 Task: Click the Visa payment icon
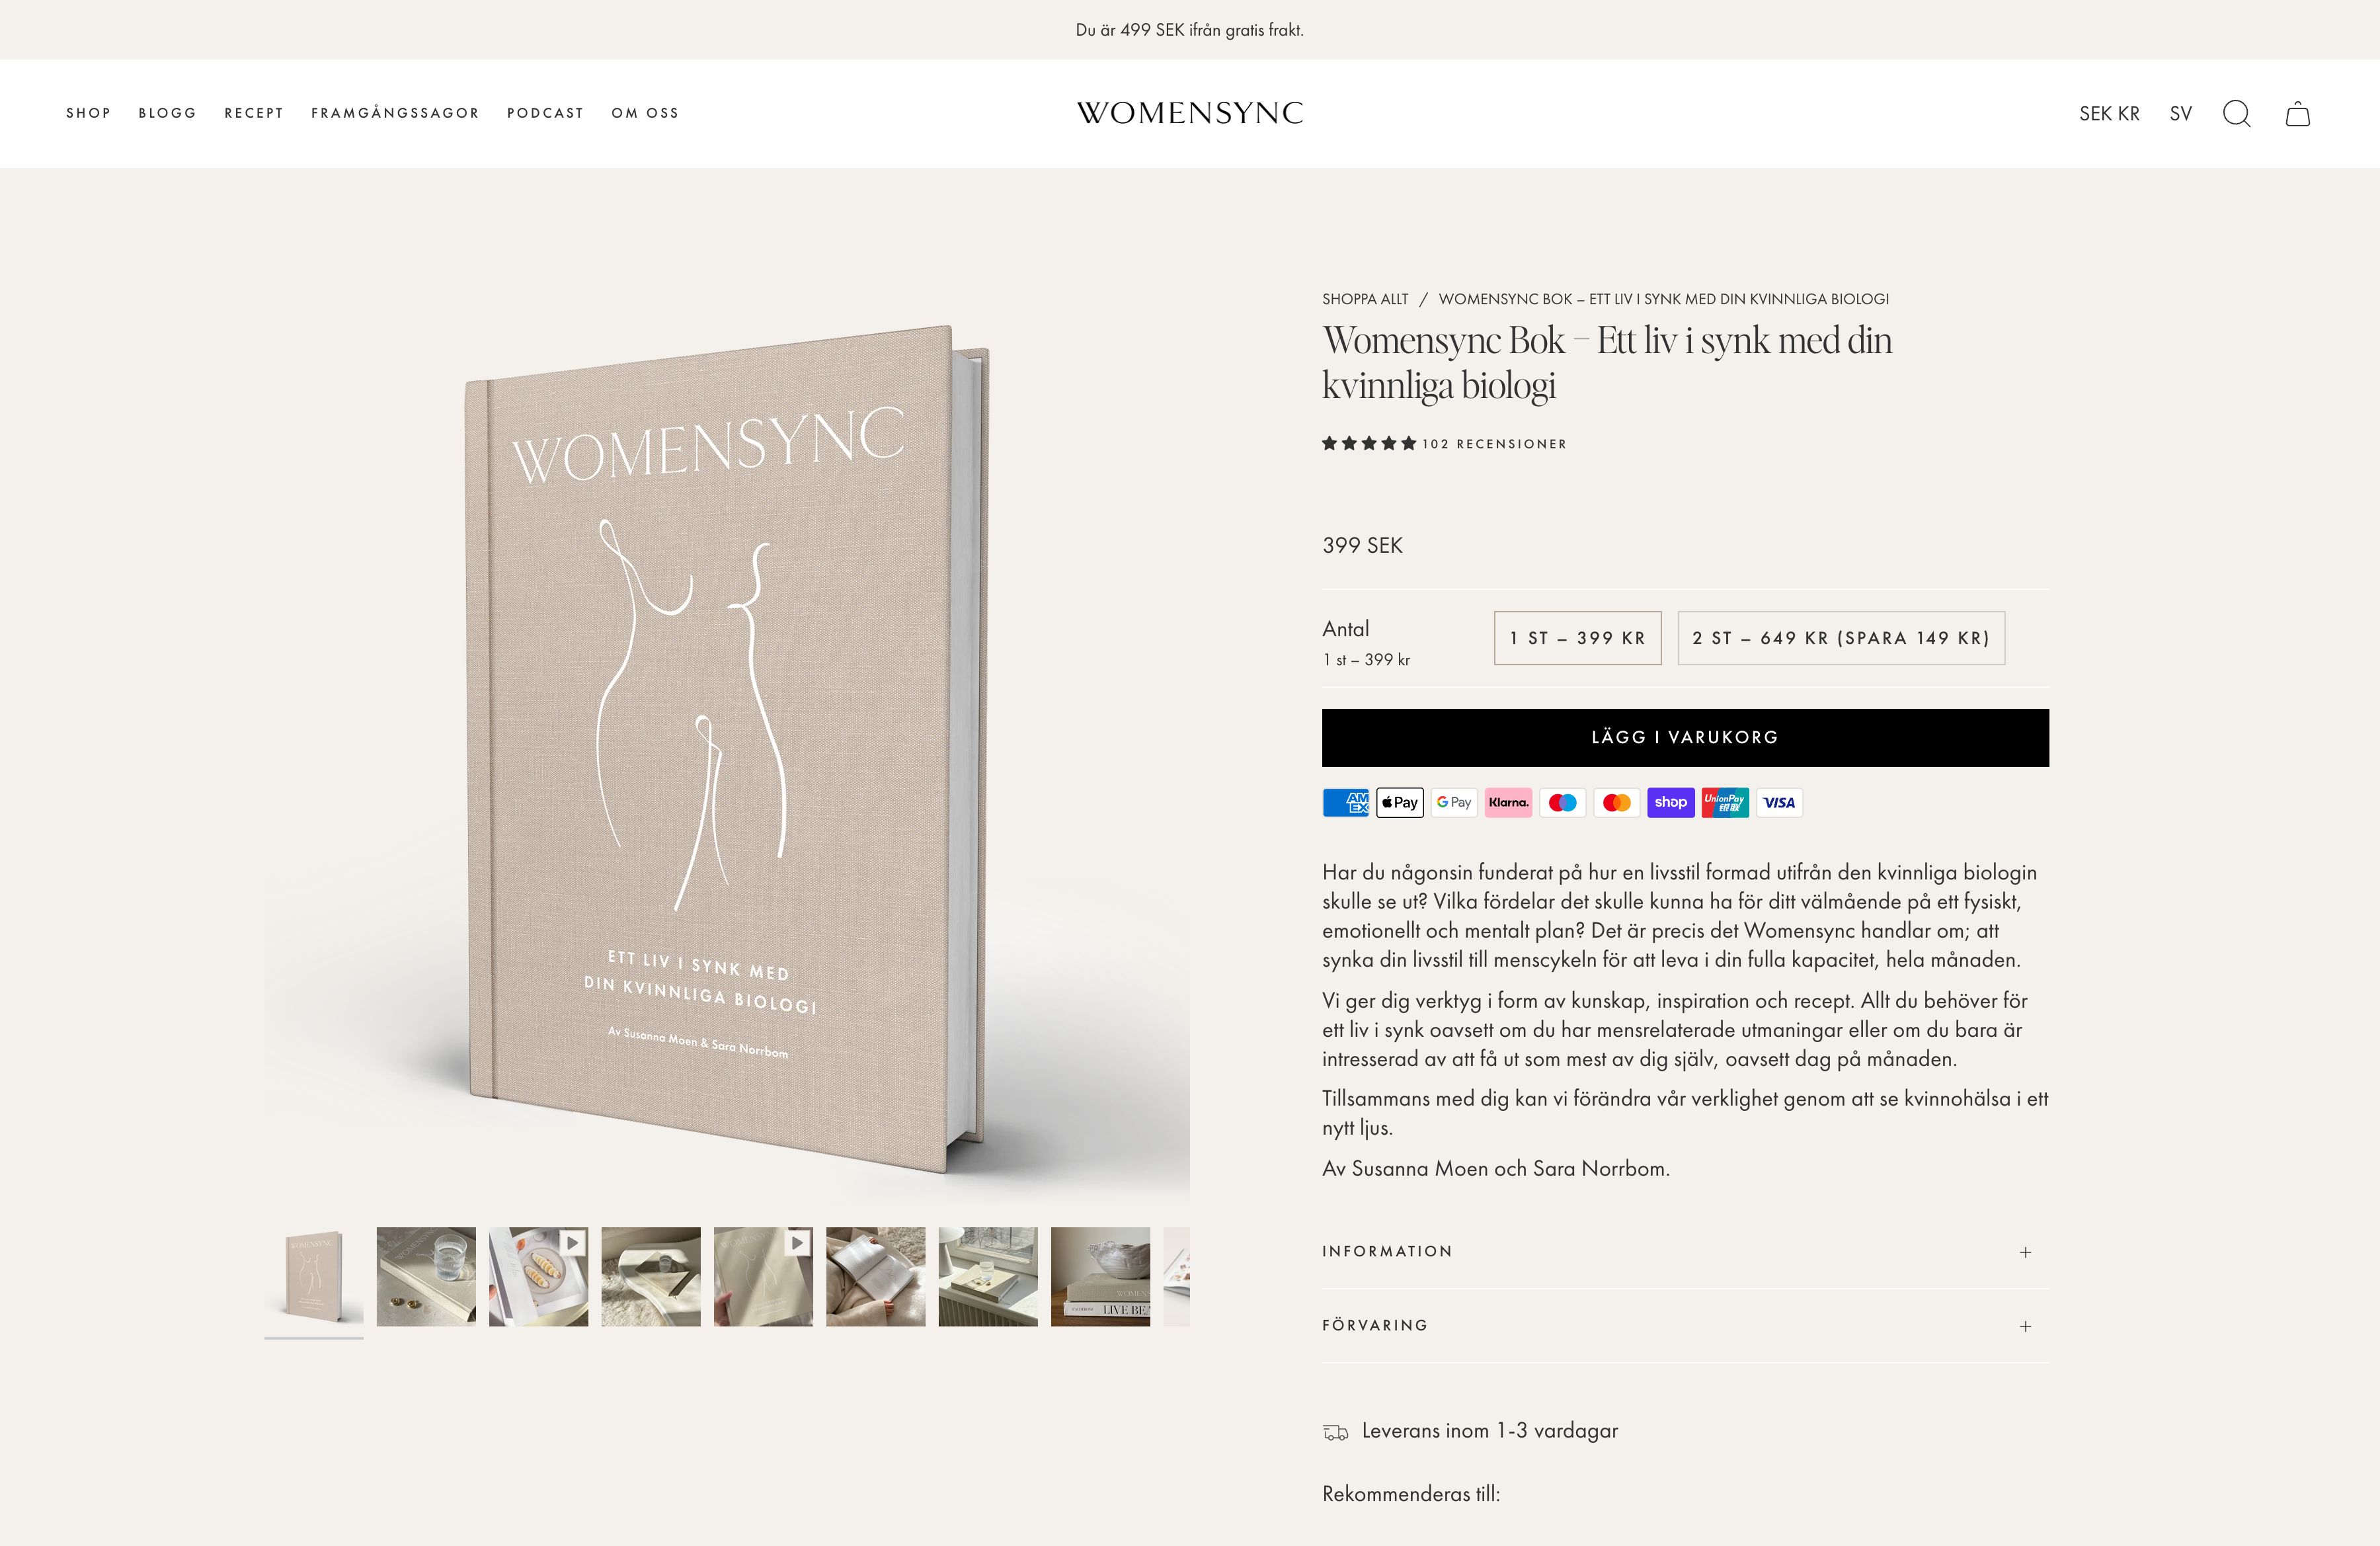[x=1779, y=802]
